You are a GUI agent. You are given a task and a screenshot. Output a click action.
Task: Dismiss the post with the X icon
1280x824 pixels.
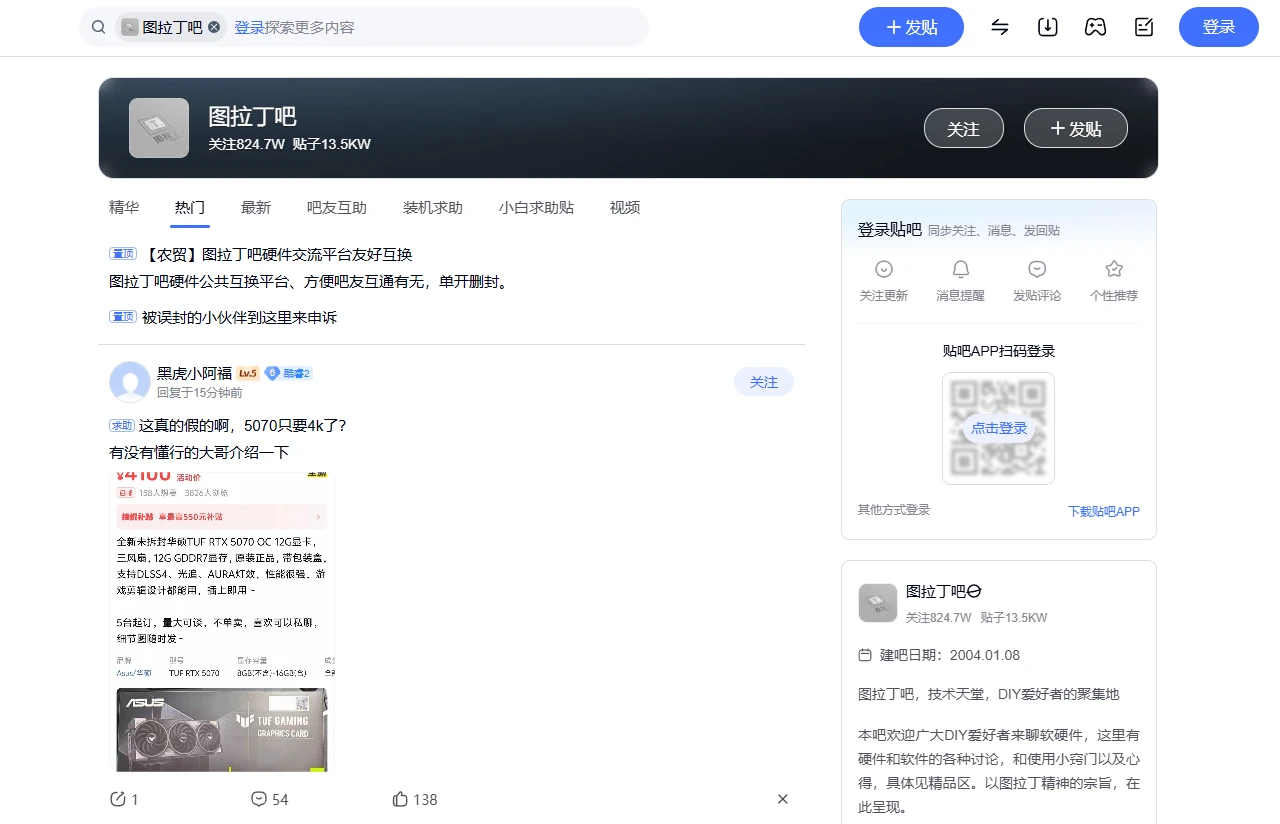[783, 799]
